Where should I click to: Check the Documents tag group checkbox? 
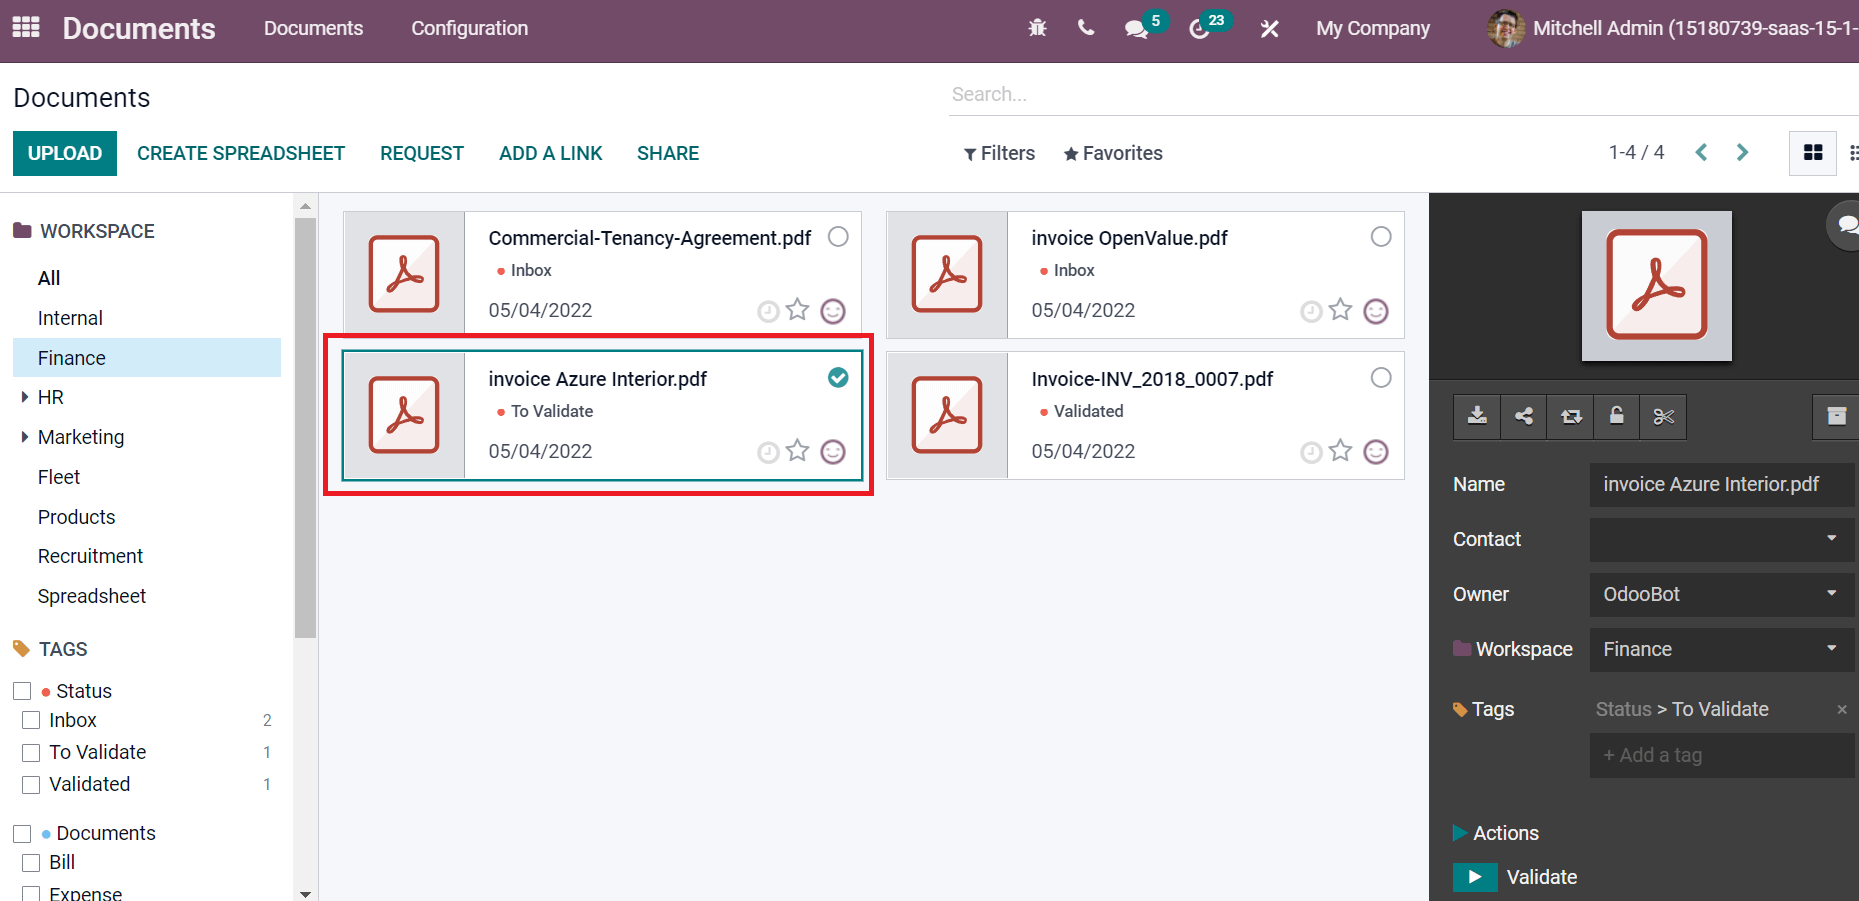pos(22,833)
